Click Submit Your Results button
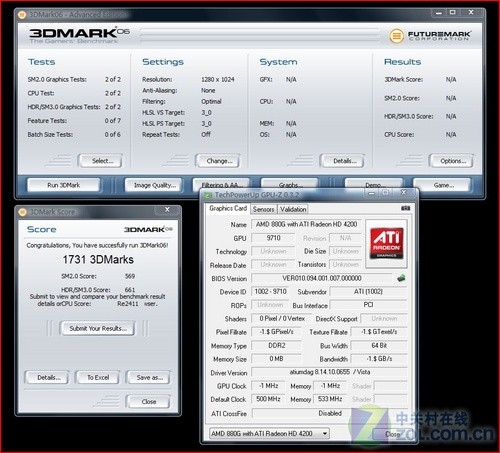500x453 pixels. [98, 328]
